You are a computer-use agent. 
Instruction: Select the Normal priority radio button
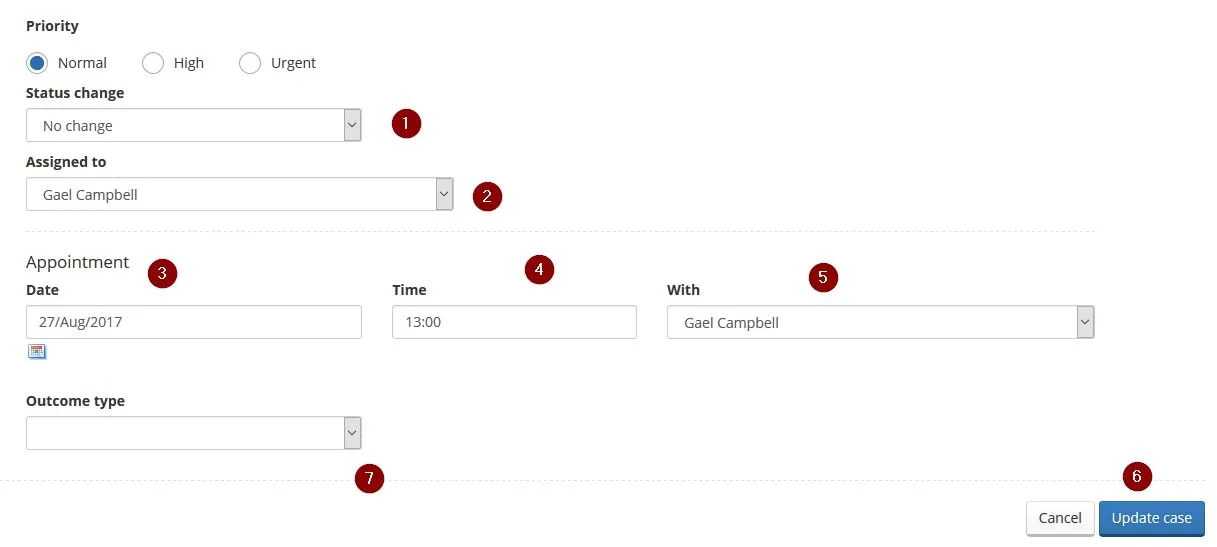(37, 63)
